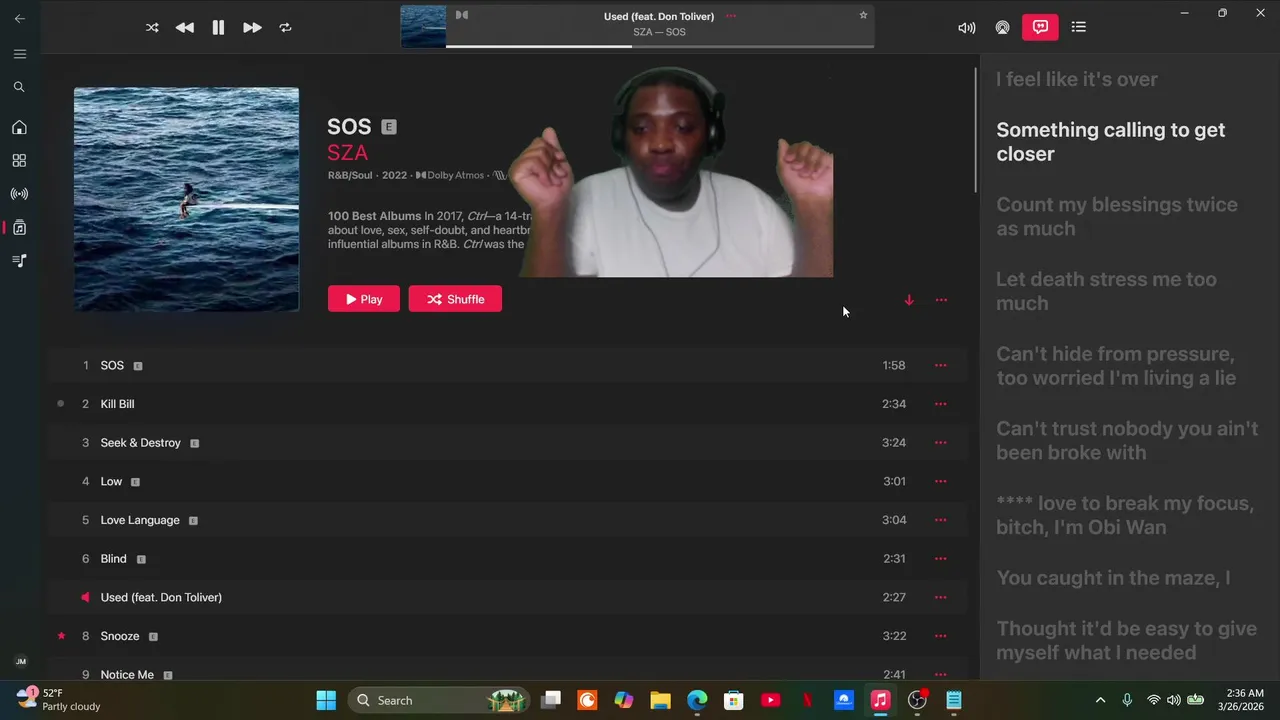Open the SZA artist link
This screenshot has width=1280, height=720.
tap(348, 153)
